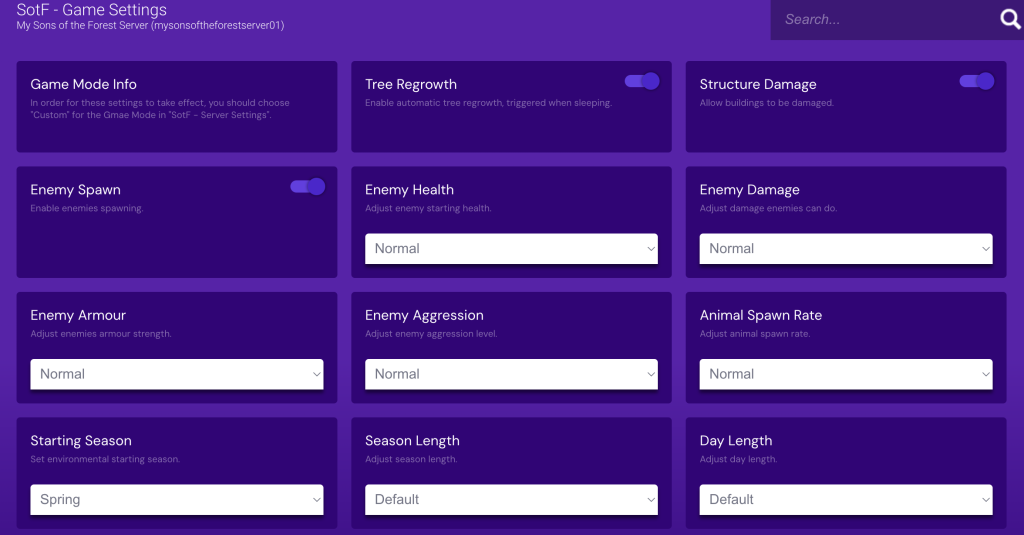The width and height of the screenshot is (1024, 535).
Task: Click the search magnifier icon
Action: point(1010,20)
